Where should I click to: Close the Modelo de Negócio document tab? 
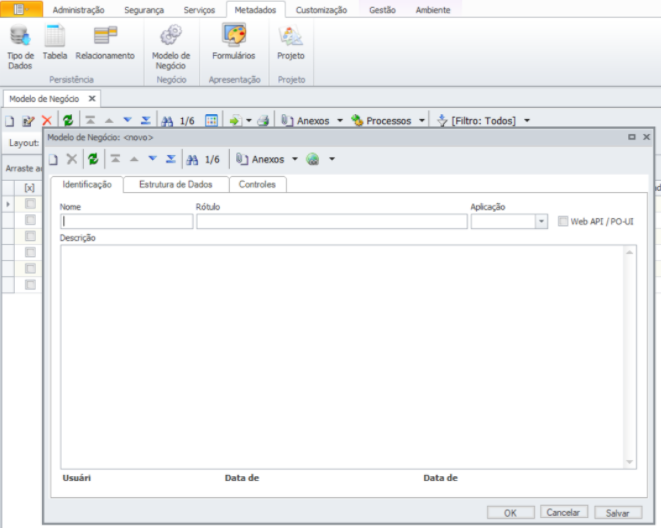coord(92,99)
